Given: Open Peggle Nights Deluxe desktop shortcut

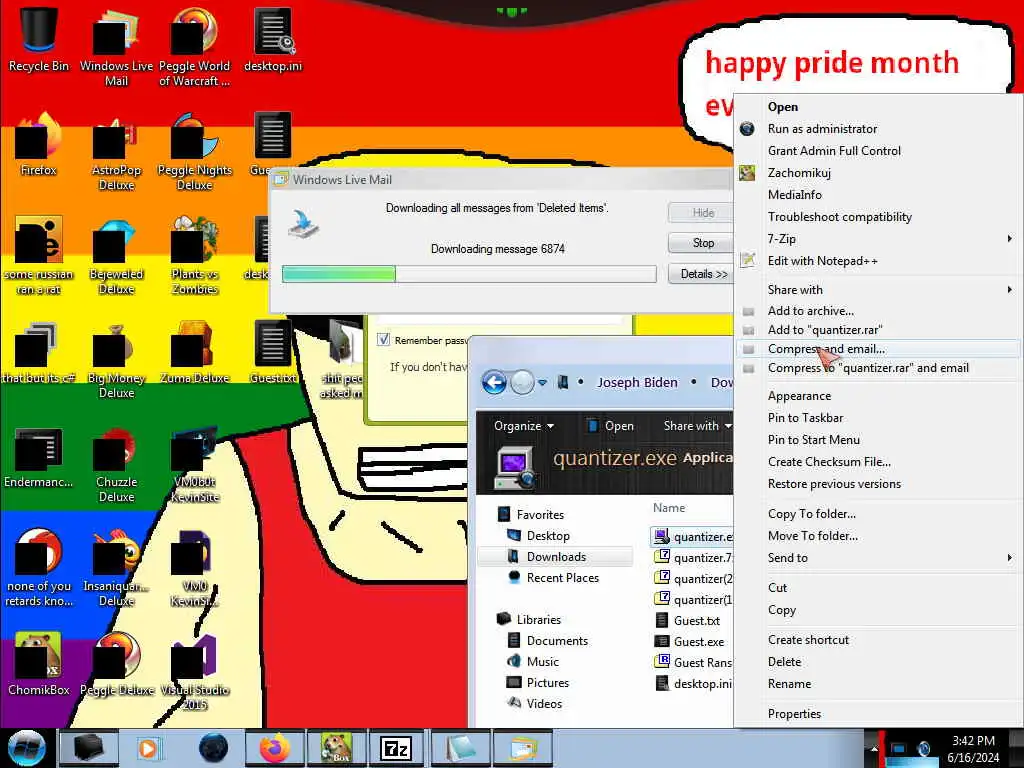Looking at the screenshot, I should [194, 152].
